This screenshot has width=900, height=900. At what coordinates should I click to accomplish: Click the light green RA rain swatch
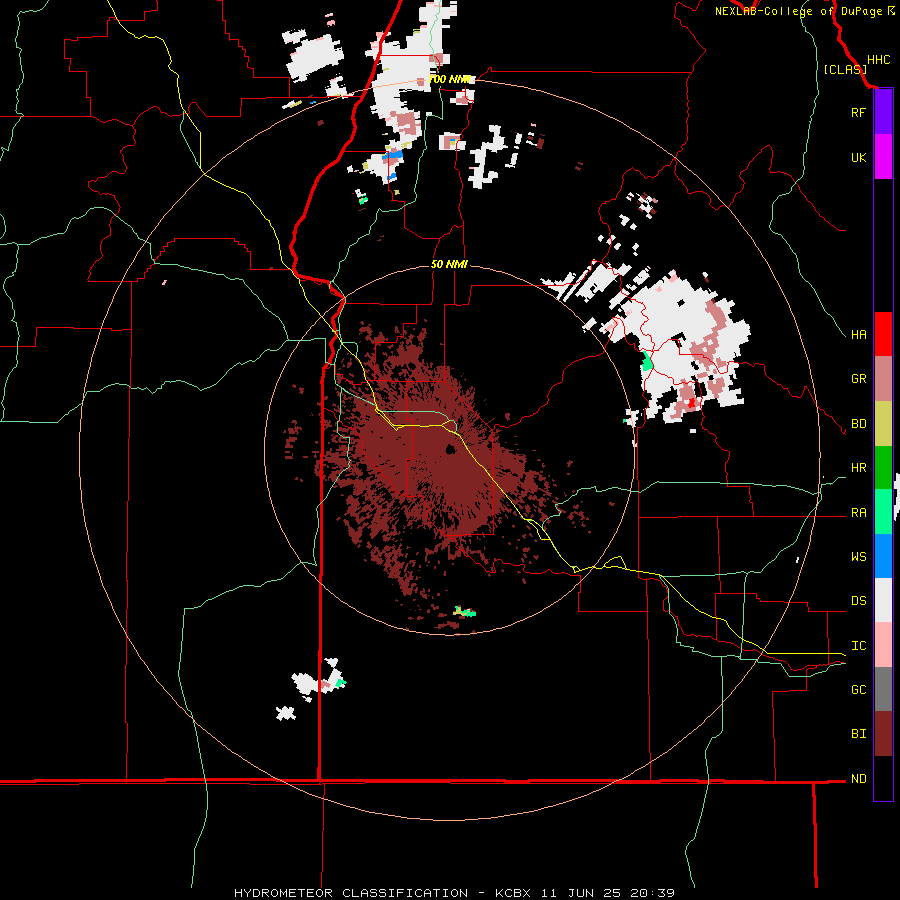coord(883,512)
